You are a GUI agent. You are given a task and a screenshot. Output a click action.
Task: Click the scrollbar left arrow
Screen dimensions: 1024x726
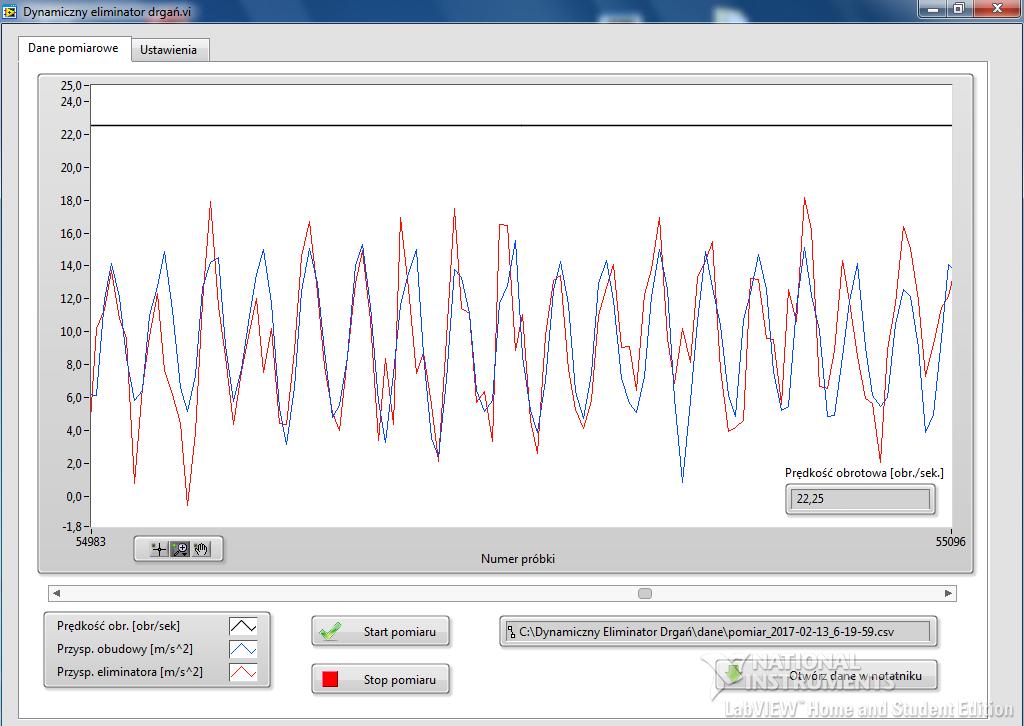[56, 593]
